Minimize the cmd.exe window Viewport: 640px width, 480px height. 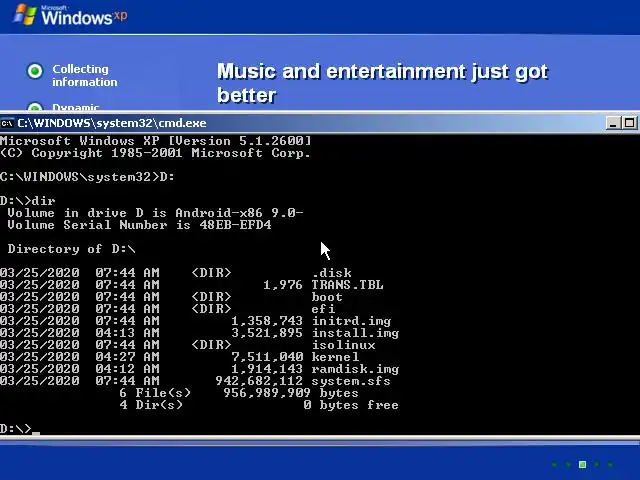(613, 123)
